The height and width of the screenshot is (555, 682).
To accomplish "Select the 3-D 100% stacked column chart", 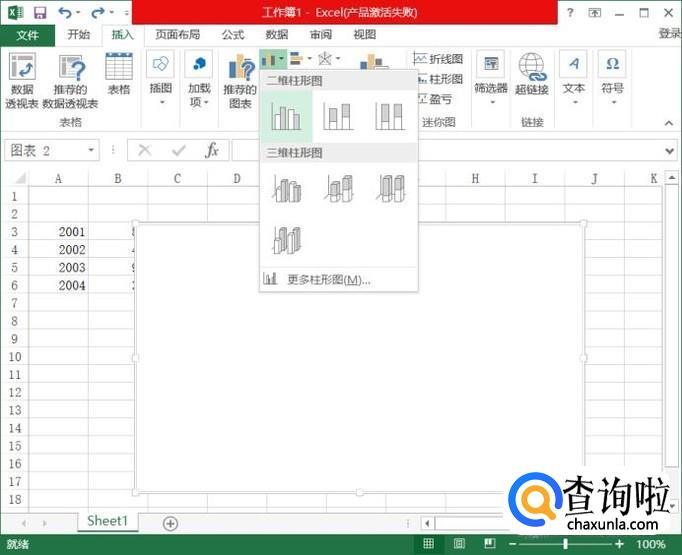I will (x=391, y=188).
